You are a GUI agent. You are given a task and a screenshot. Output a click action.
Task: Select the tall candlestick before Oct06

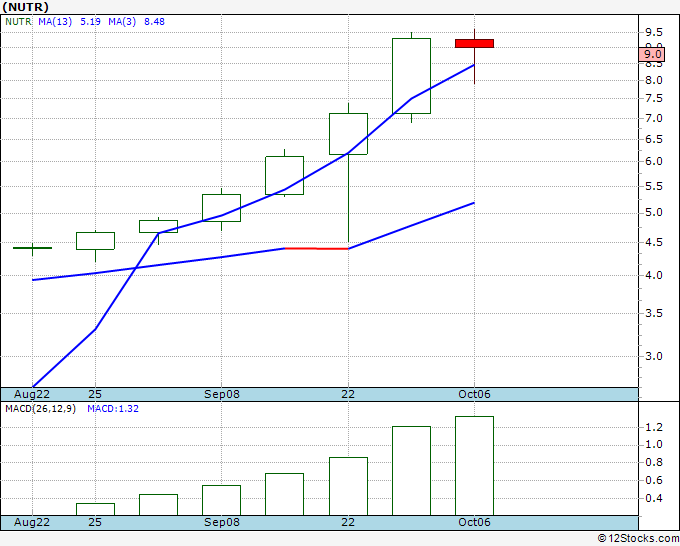point(412,76)
